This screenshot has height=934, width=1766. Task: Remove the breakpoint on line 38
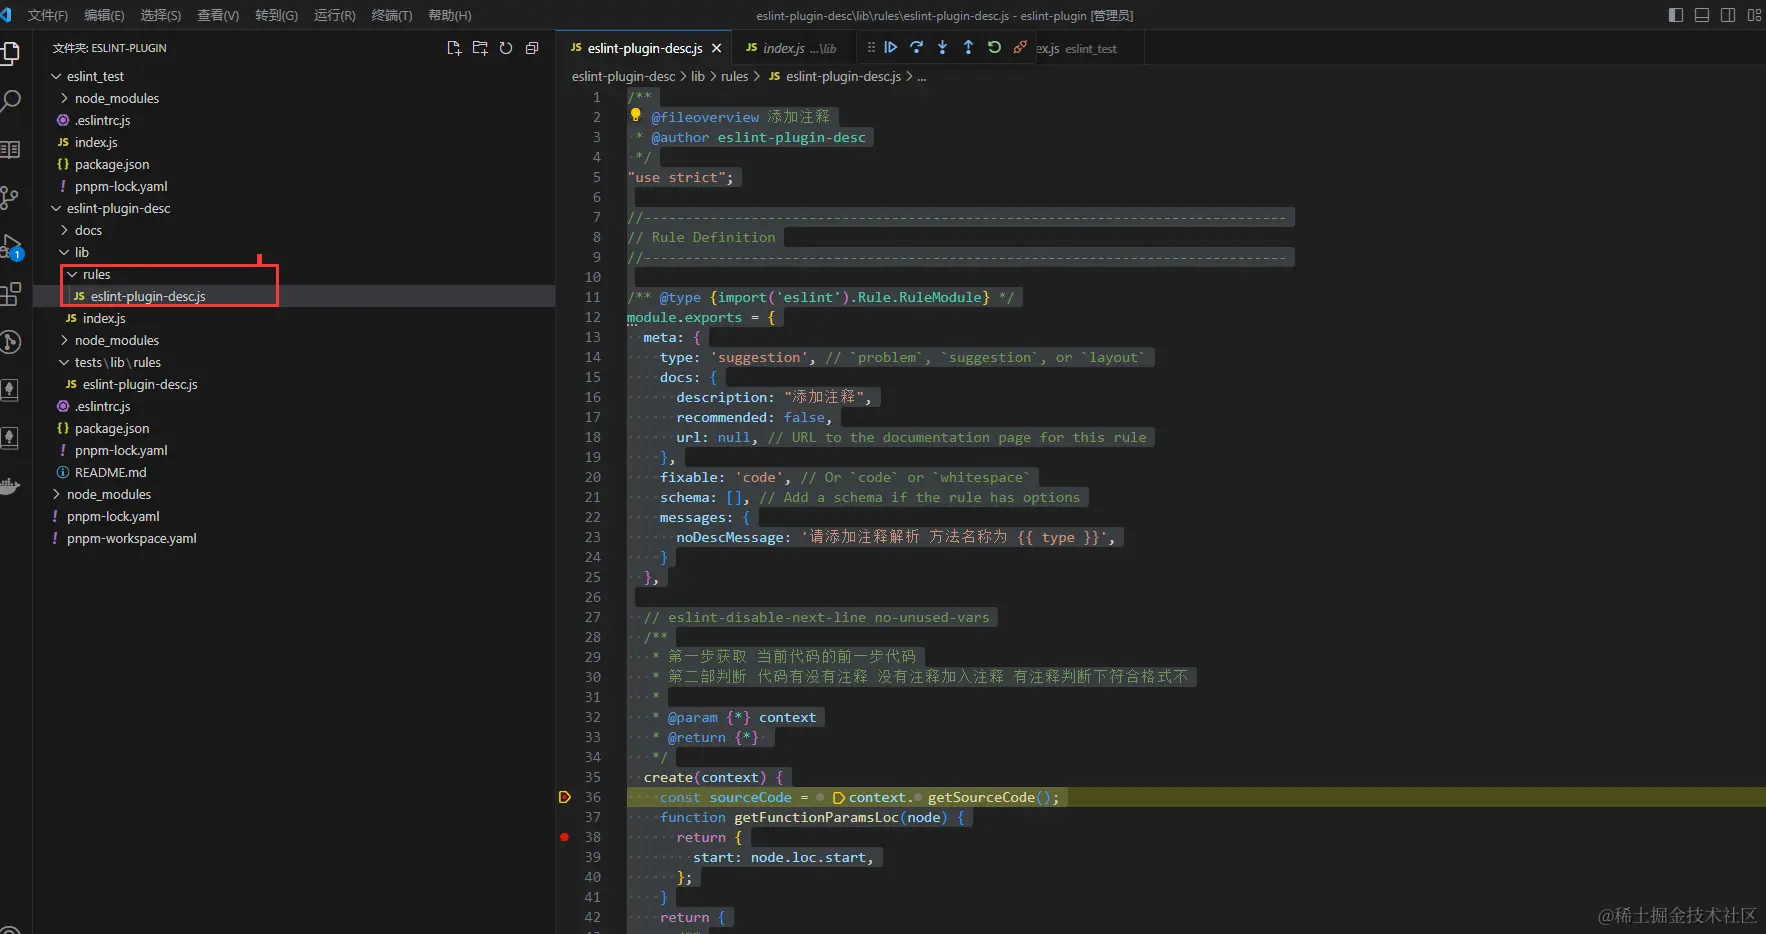click(x=565, y=837)
